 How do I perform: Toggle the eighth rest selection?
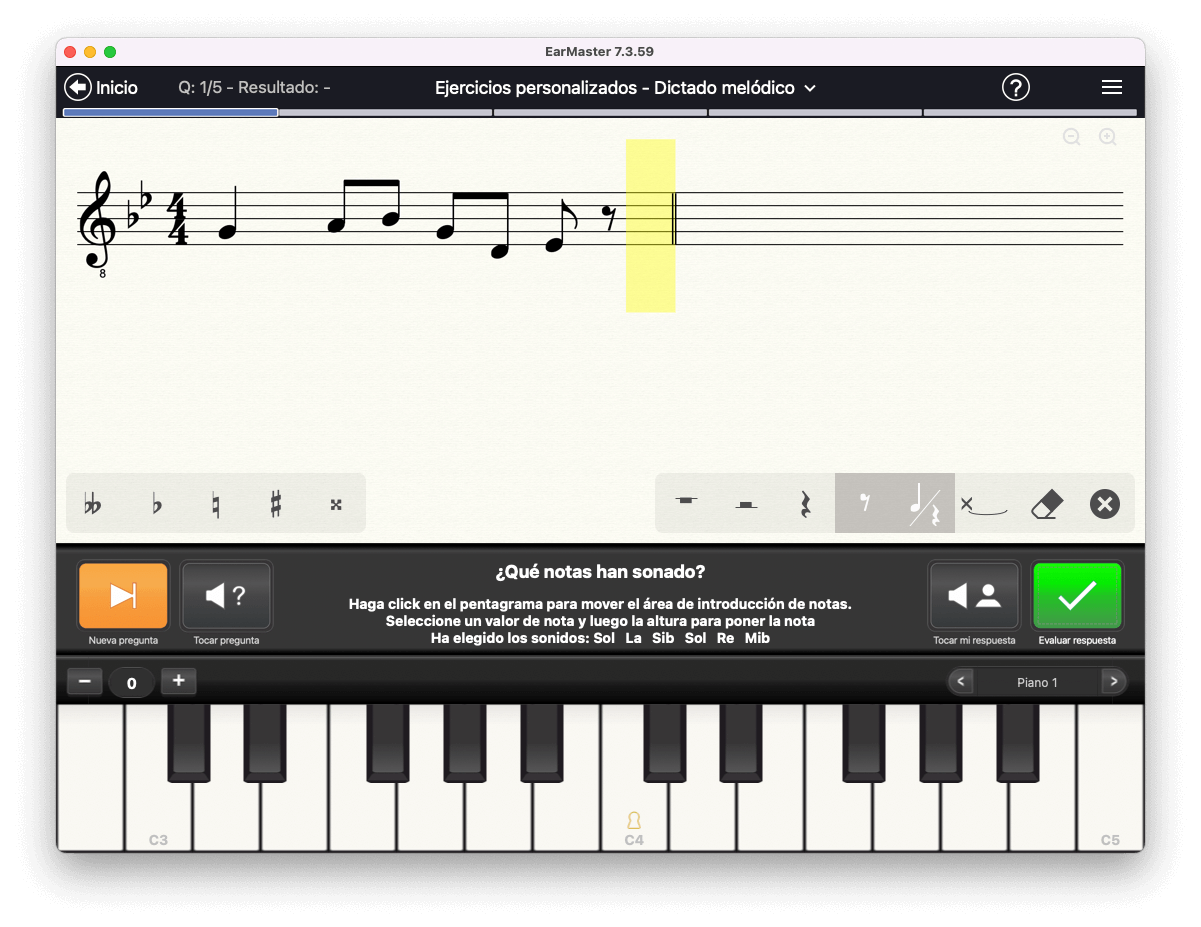pos(865,503)
